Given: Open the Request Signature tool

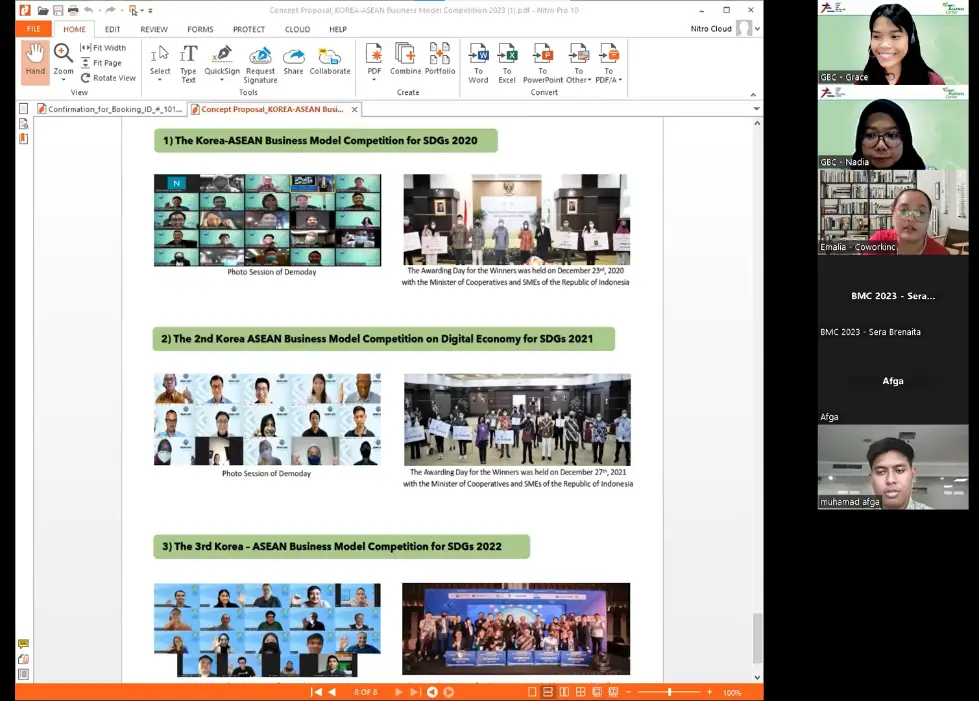Looking at the screenshot, I should (x=260, y=62).
